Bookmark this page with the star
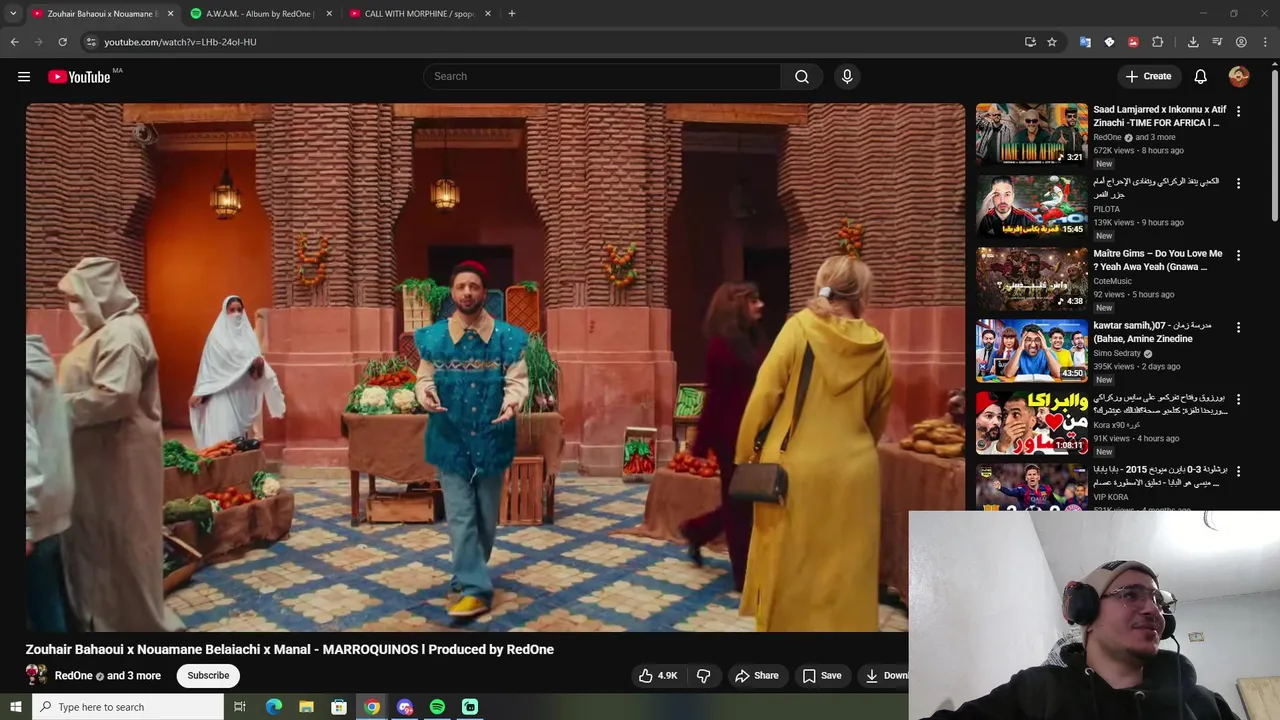Viewport: 1280px width, 720px height. [1052, 42]
